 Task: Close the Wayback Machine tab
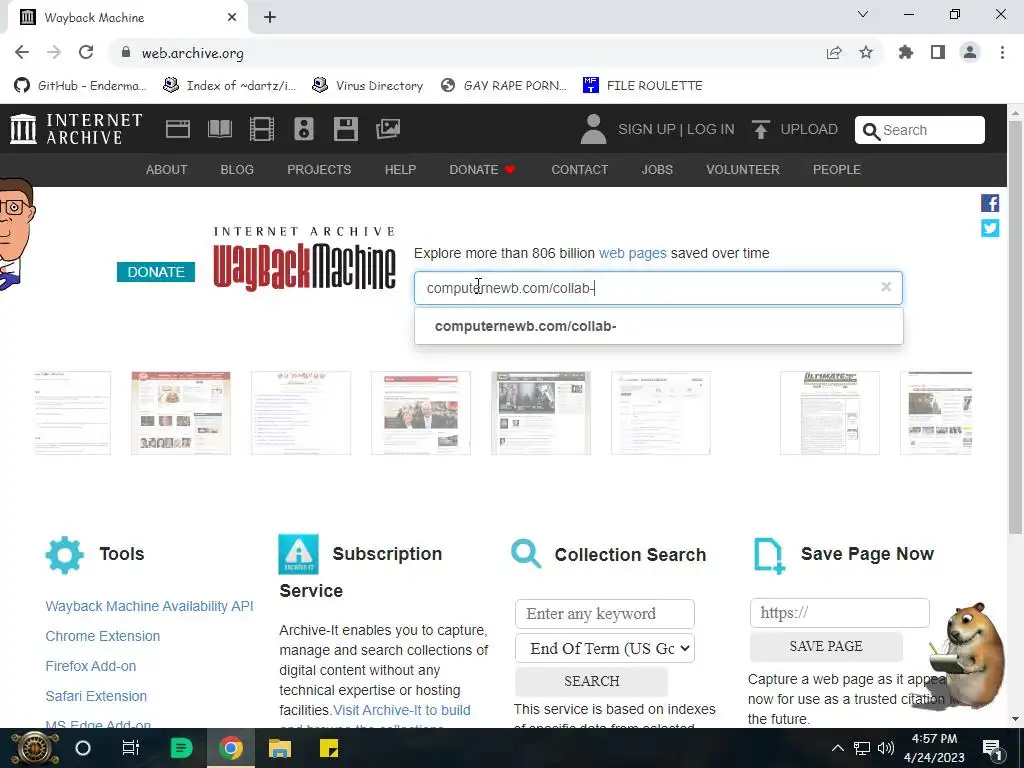pos(232,18)
